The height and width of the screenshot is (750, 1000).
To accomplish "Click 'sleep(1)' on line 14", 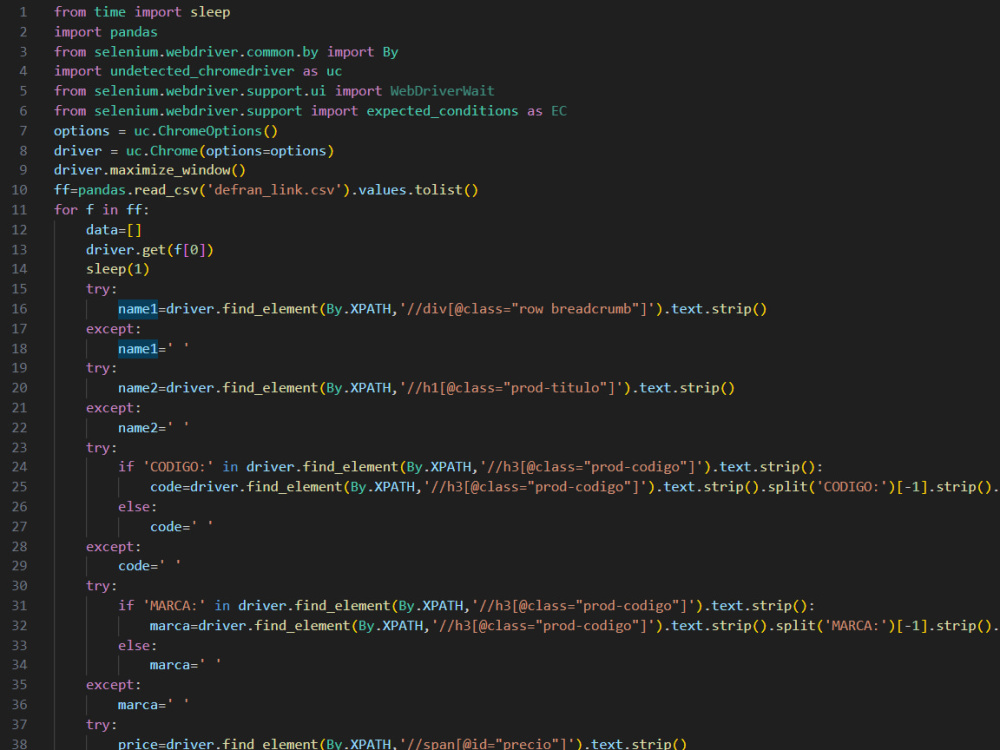I will 117,269.
